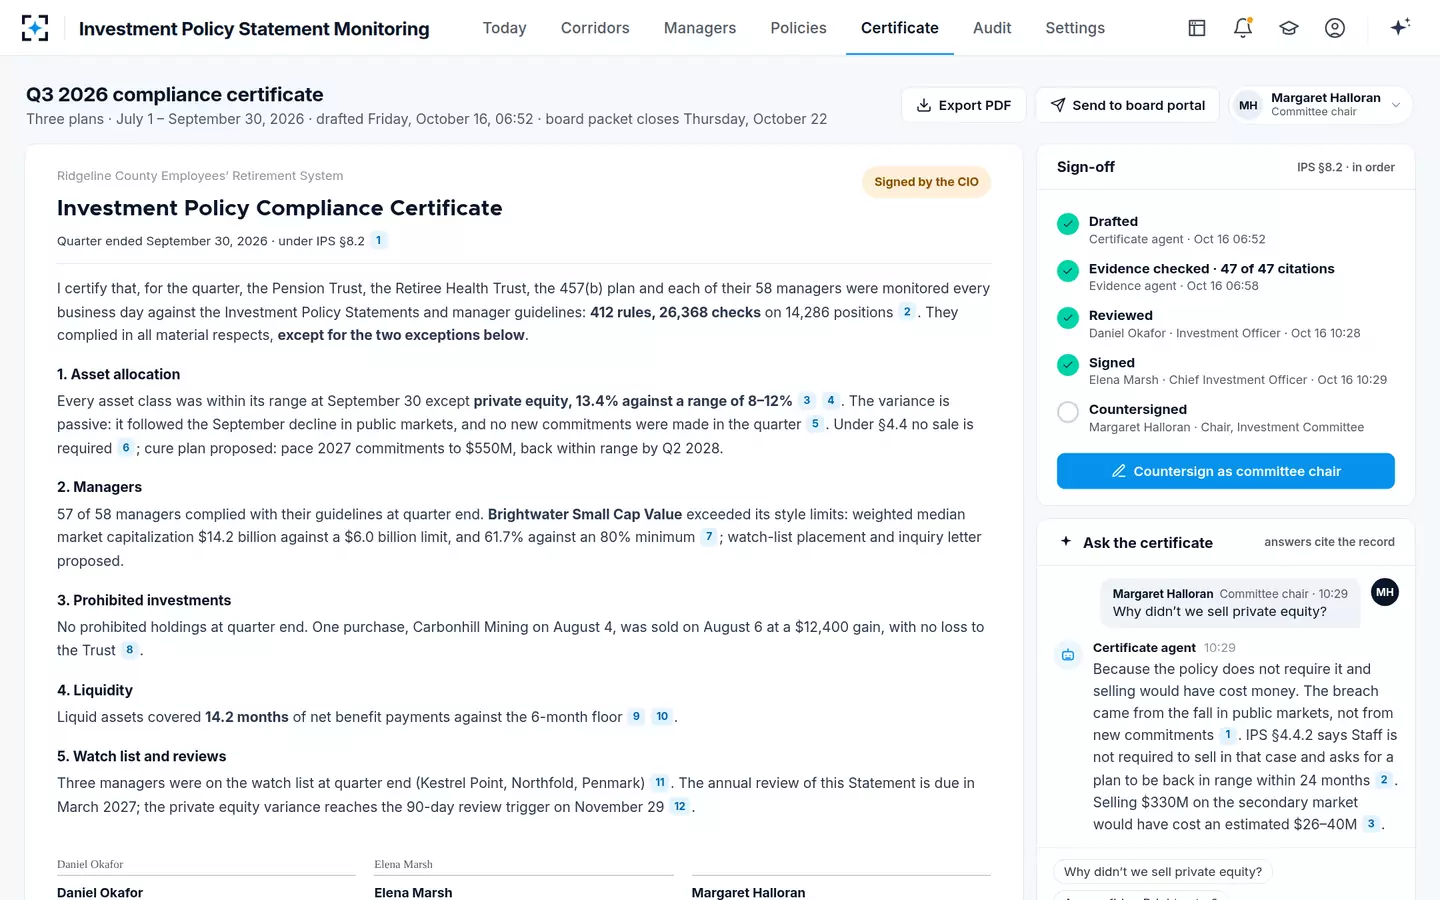Click citation 1 beside IPS §8.2
Image resolution: width=1440 pixels, height=900 pixels.
click(379, 240)
